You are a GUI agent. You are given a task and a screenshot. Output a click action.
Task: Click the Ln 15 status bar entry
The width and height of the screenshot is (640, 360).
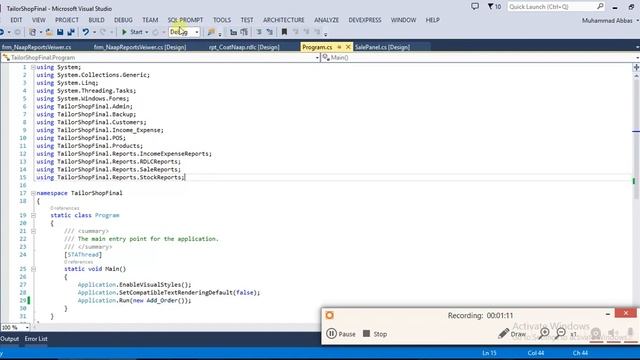(x=489, y=353)
